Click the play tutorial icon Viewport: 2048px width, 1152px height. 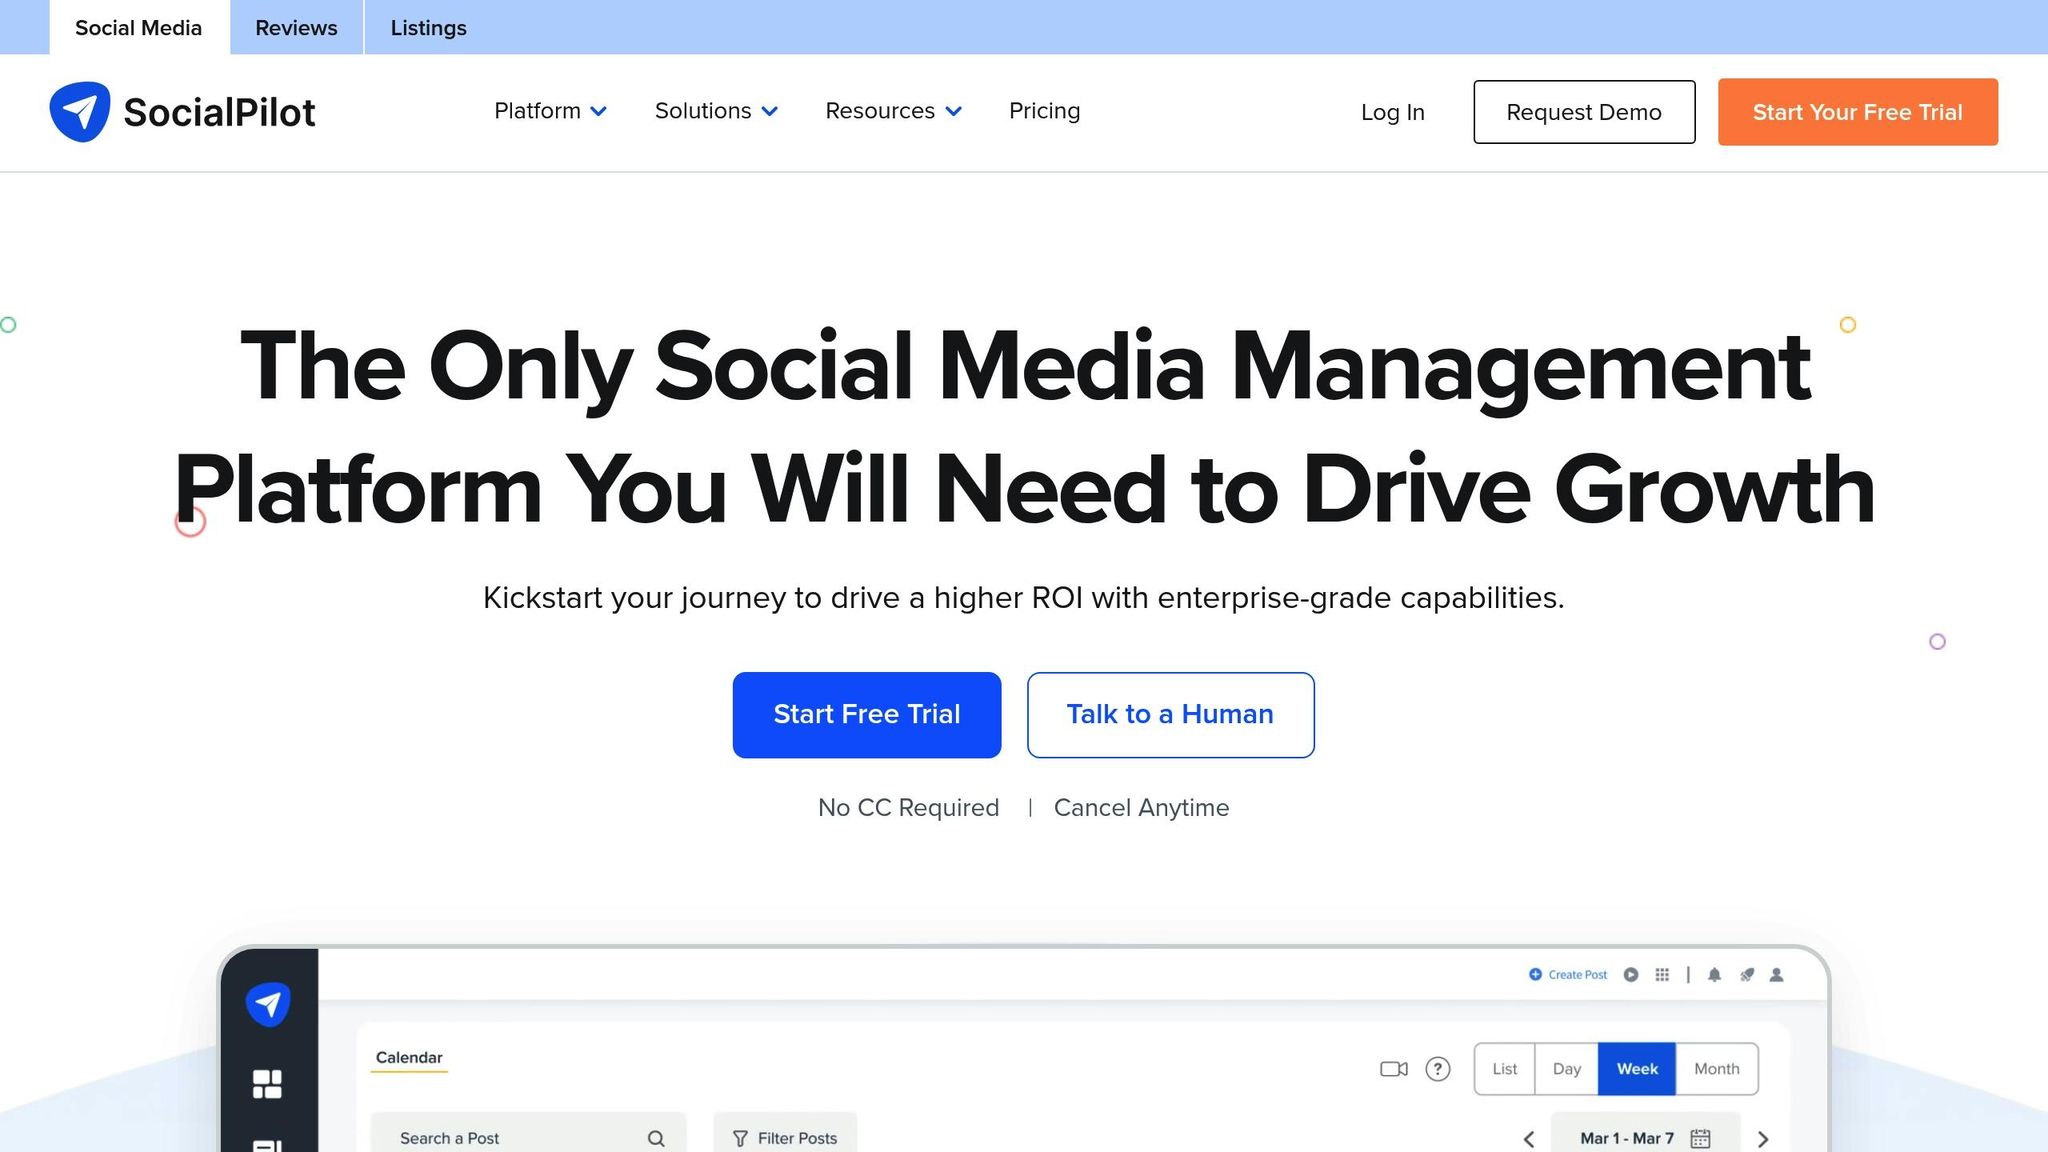[1630, 974]
